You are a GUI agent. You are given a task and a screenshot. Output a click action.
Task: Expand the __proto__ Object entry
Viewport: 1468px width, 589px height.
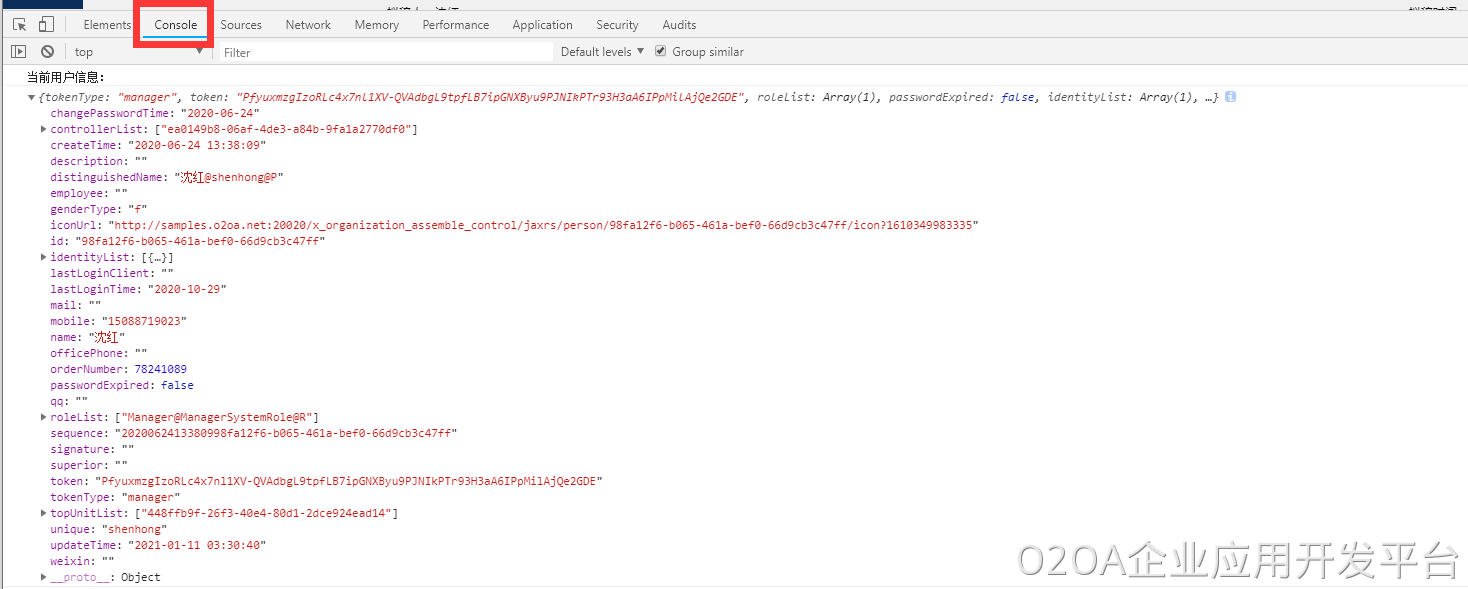44,577
